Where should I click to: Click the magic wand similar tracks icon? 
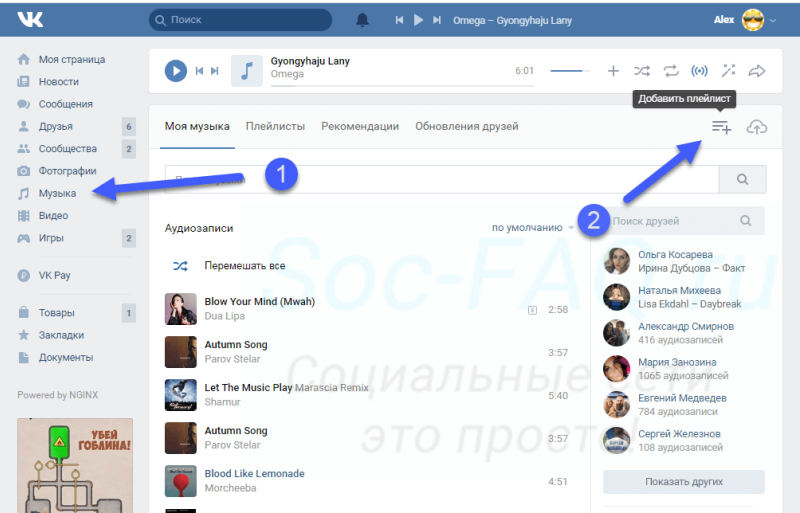click(x=729, y=70)
